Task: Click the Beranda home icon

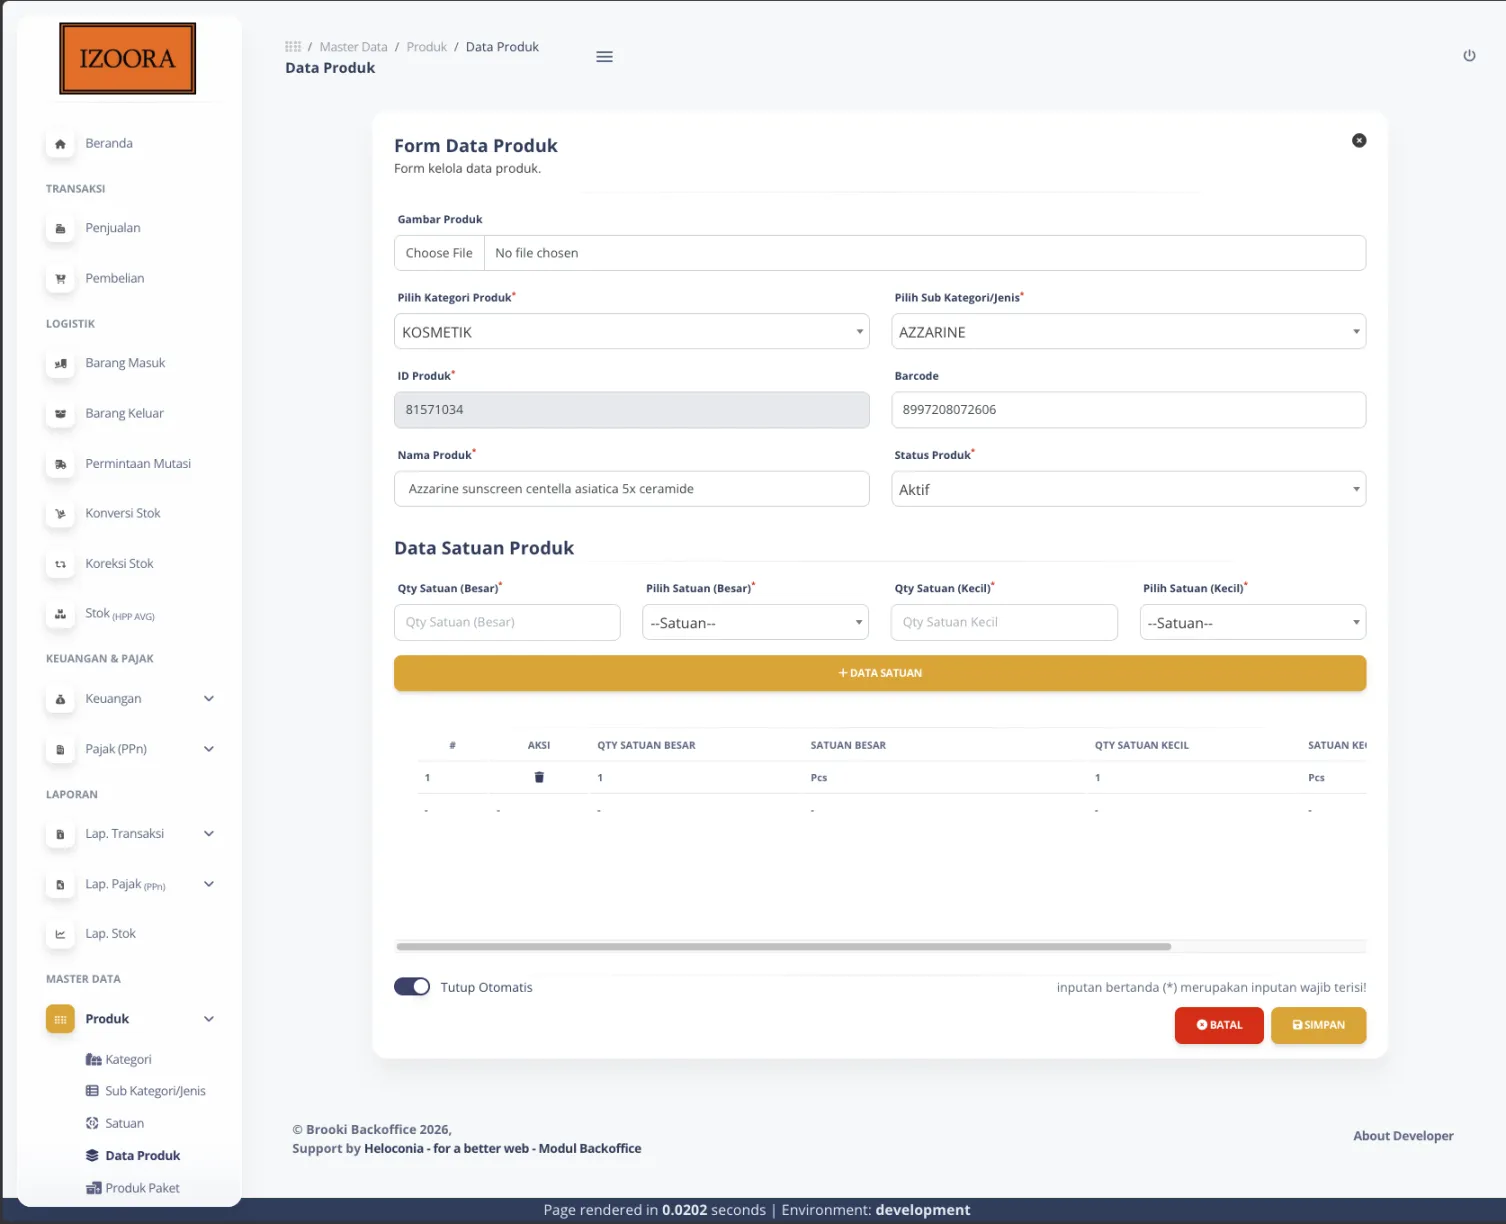Action: [x=60, y=144]
